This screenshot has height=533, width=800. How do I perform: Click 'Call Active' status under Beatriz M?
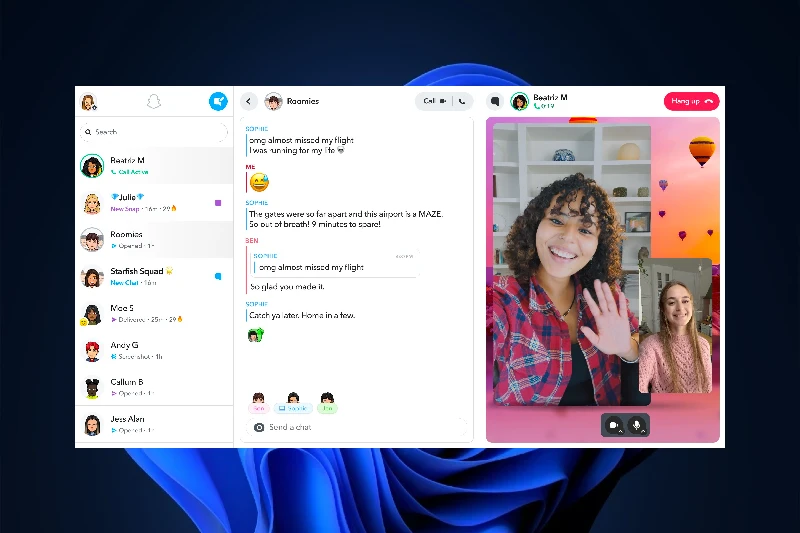[x=130, y=172]
